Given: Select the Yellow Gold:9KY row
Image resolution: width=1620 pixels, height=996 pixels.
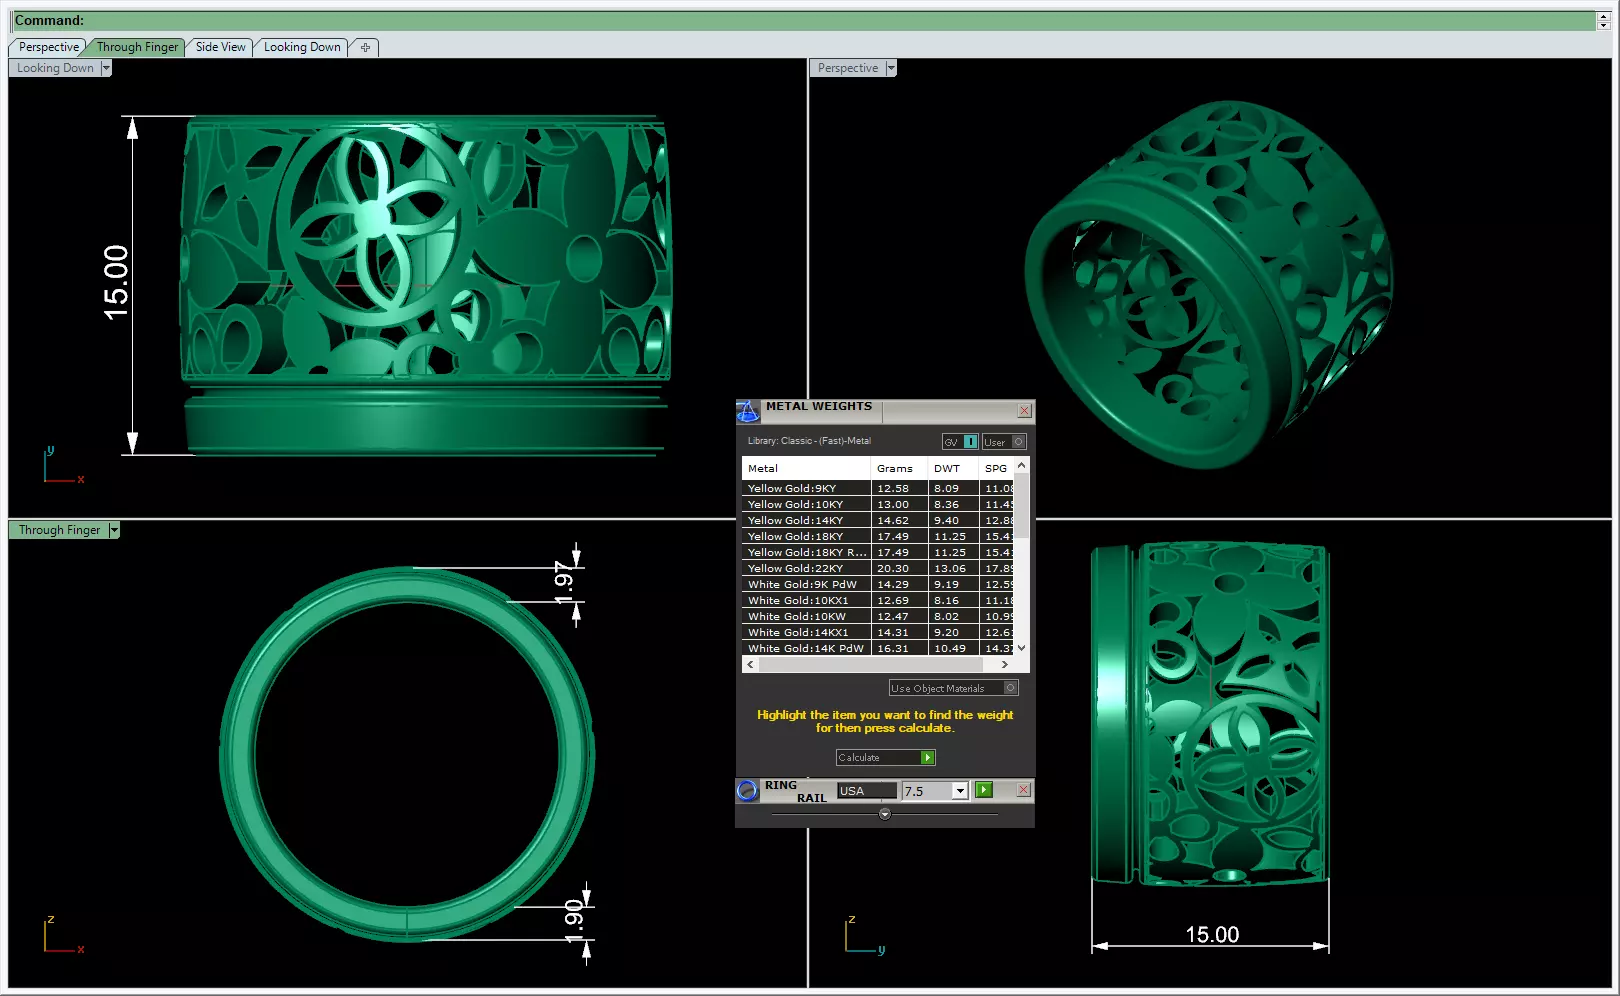Looking at the screenshot, I should tap(878, 489).
